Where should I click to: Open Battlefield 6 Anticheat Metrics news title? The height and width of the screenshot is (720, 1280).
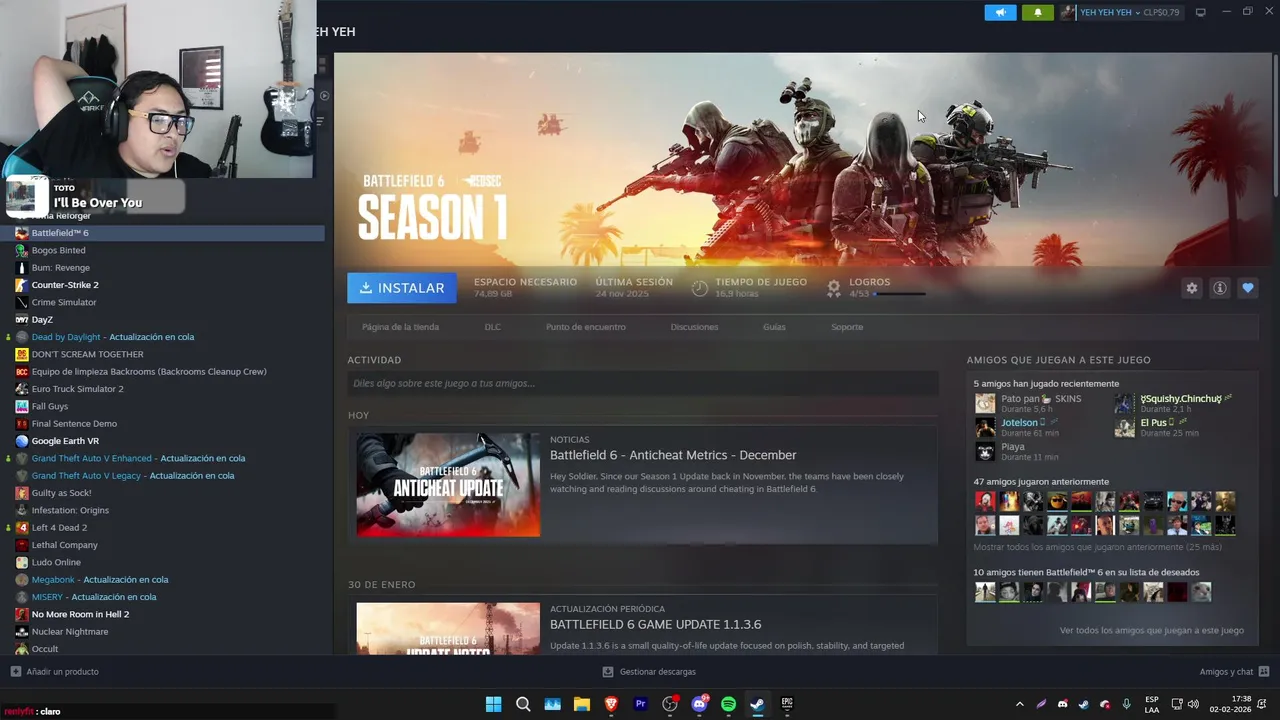pyautogui.click(x=673, y=455)
